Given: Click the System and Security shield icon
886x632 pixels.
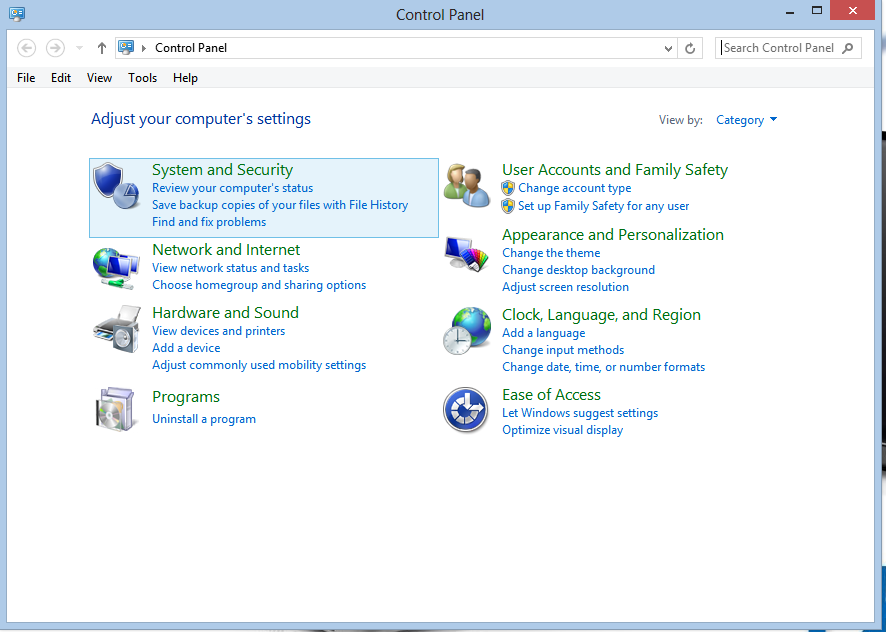Looking at the screenshot, I should (x=116, y=186).
